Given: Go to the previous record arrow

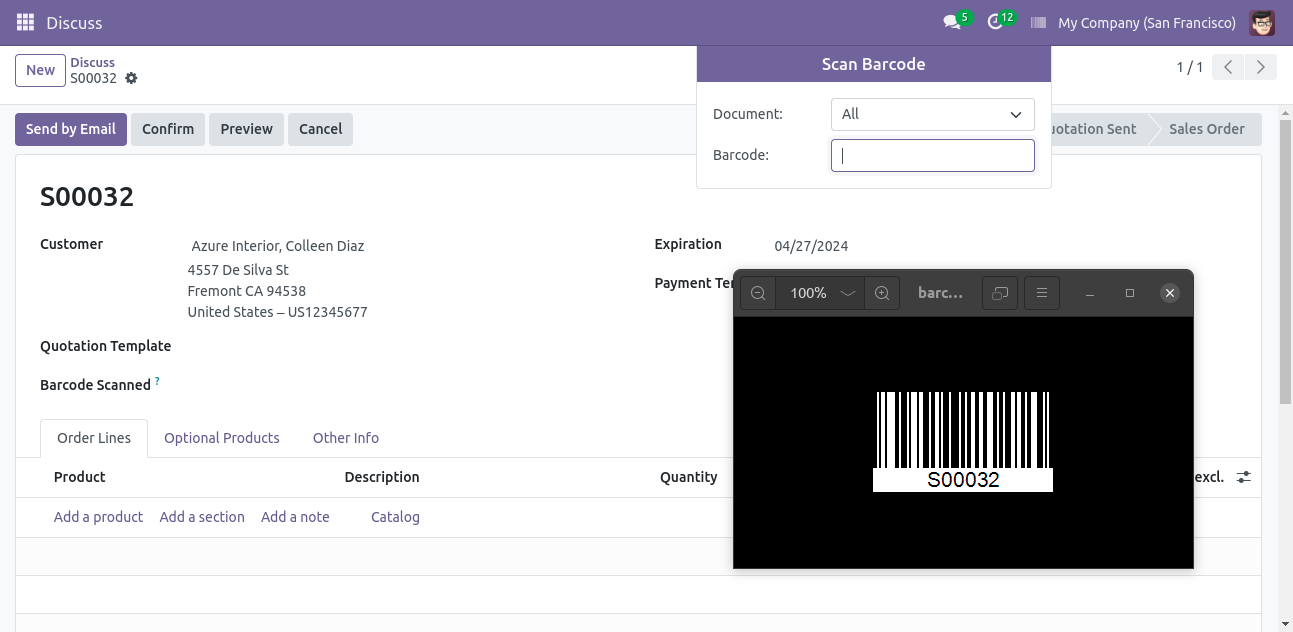Looking at the screenshot, I should click(x=1228, y=67).
